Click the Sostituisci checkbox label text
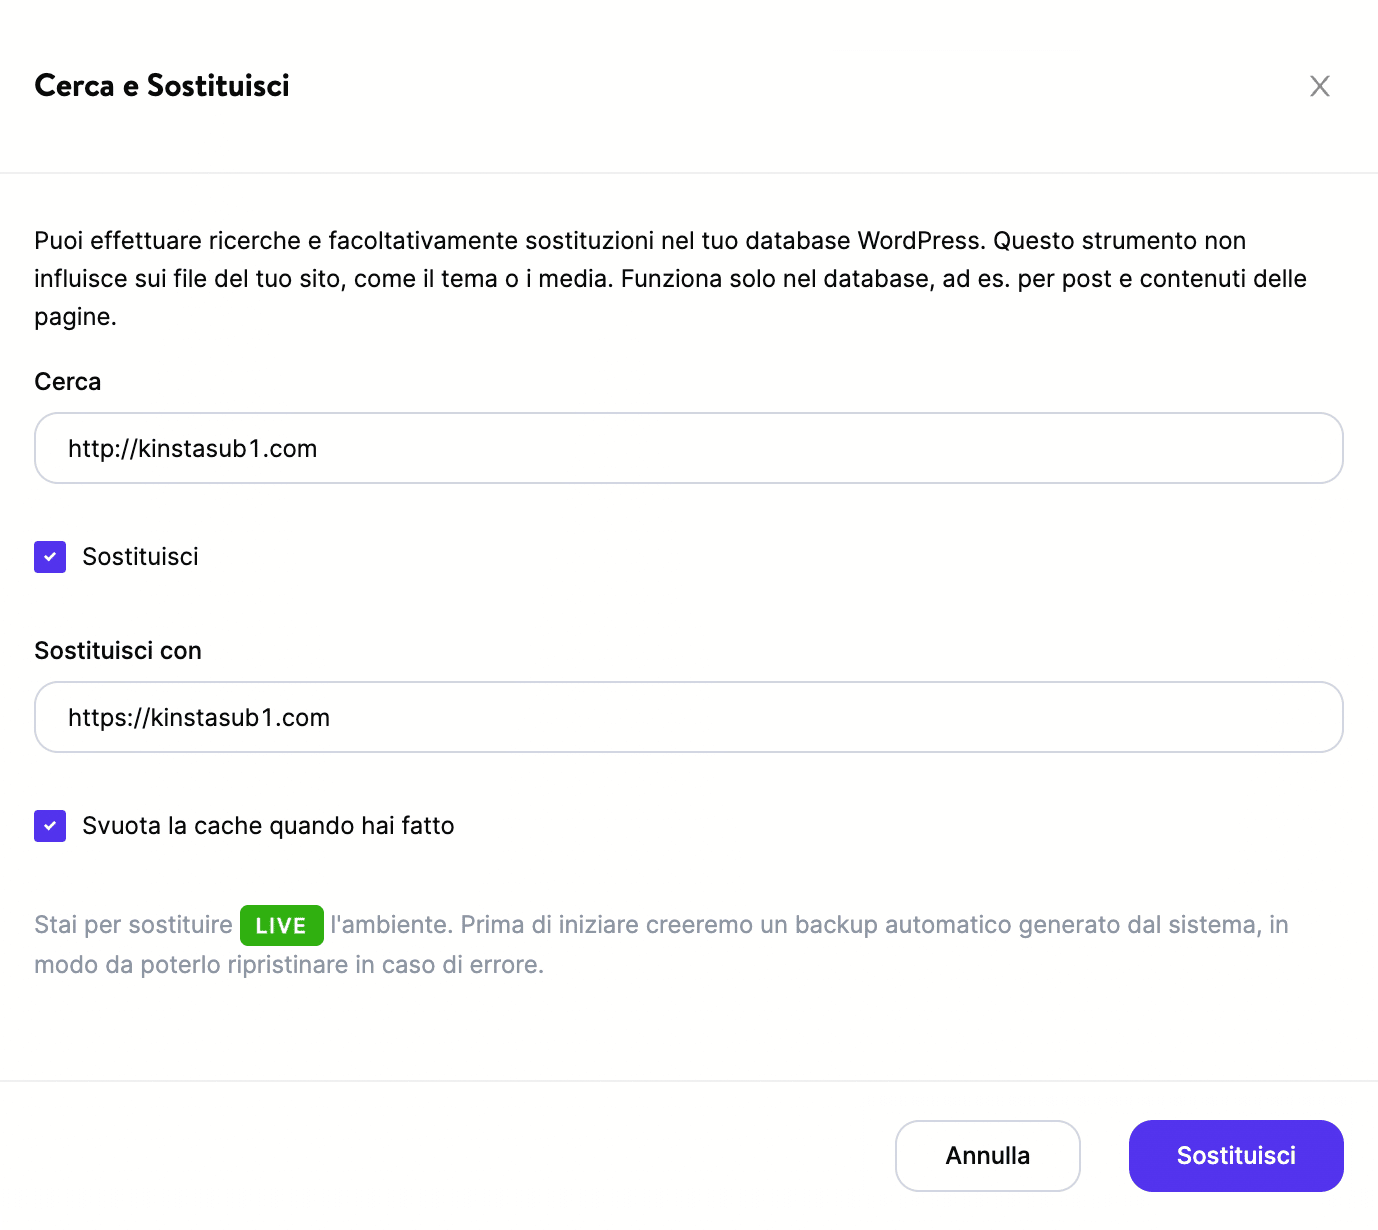The width and height of the screenshot is (1378, 1230). click(x=140, y=557)
